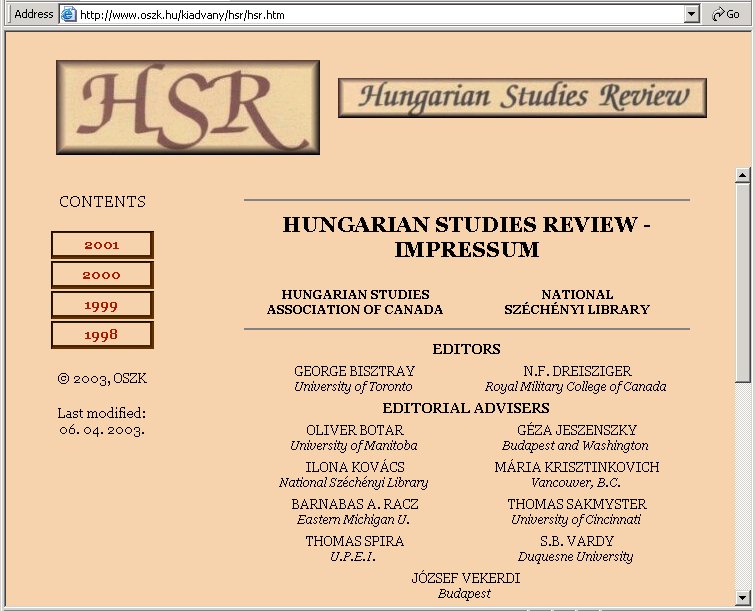Click 'University of Cincinnati' text
755x611 pixels.
tap(576, 520)
